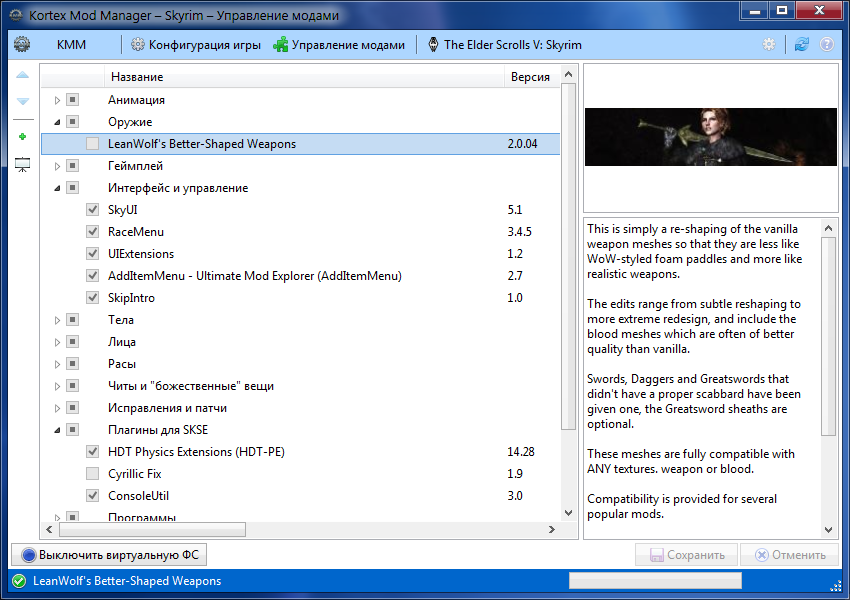The width and height of the screenshot is (850, 600).
Task: Uncheck the RaceMenu mod checkbox
Action: 93,231
